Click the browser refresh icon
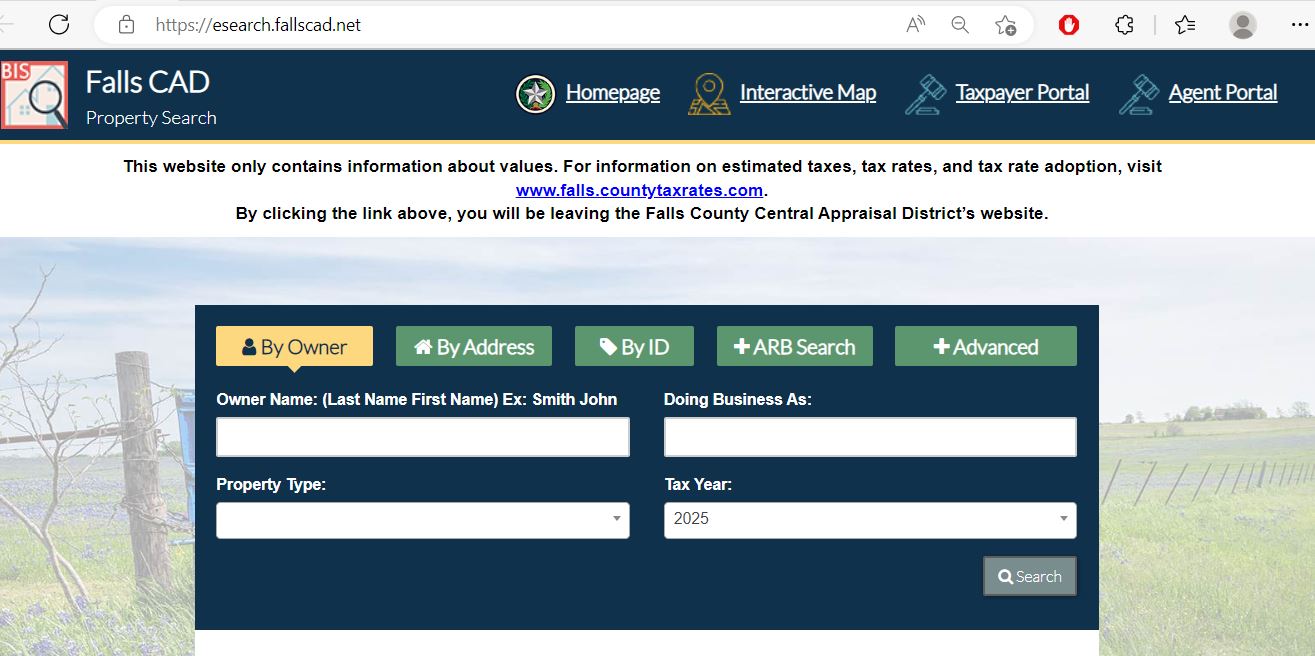Screen dimensions: 1315x656 point(59,24)
